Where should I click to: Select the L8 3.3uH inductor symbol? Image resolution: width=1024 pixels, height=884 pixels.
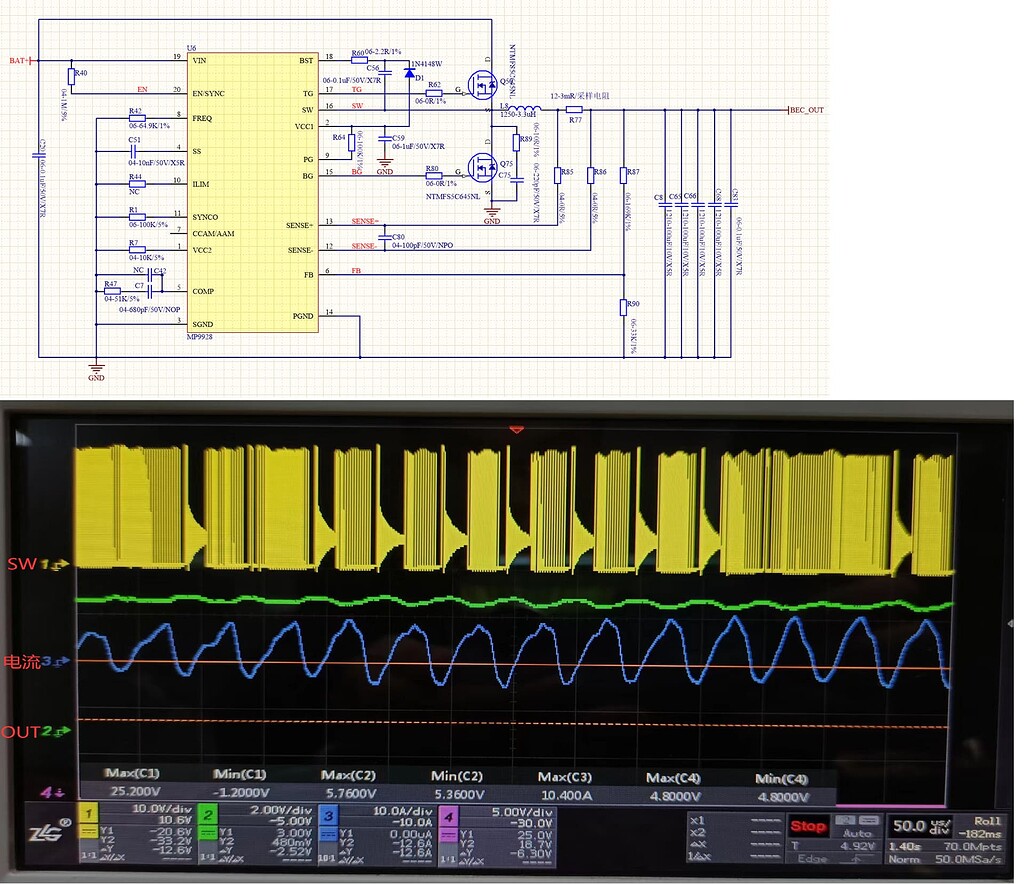tap(524, 108)
